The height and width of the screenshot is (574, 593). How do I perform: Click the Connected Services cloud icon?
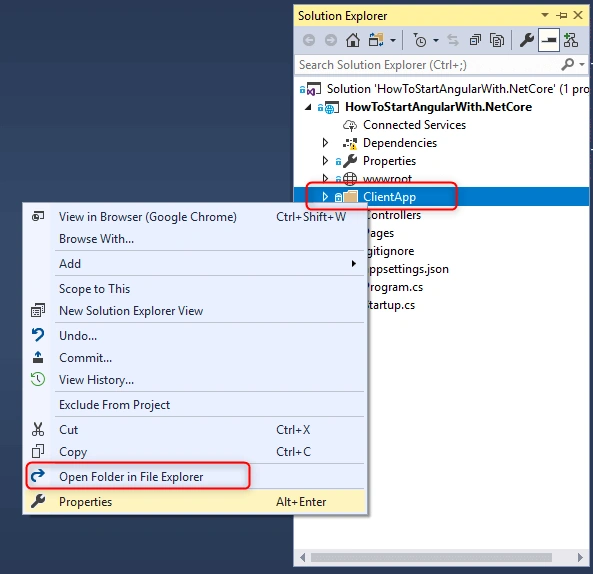350,125
